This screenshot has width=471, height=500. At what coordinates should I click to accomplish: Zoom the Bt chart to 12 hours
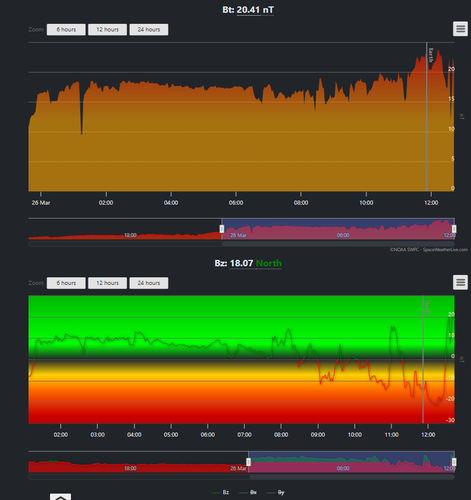tap(107, 29)
